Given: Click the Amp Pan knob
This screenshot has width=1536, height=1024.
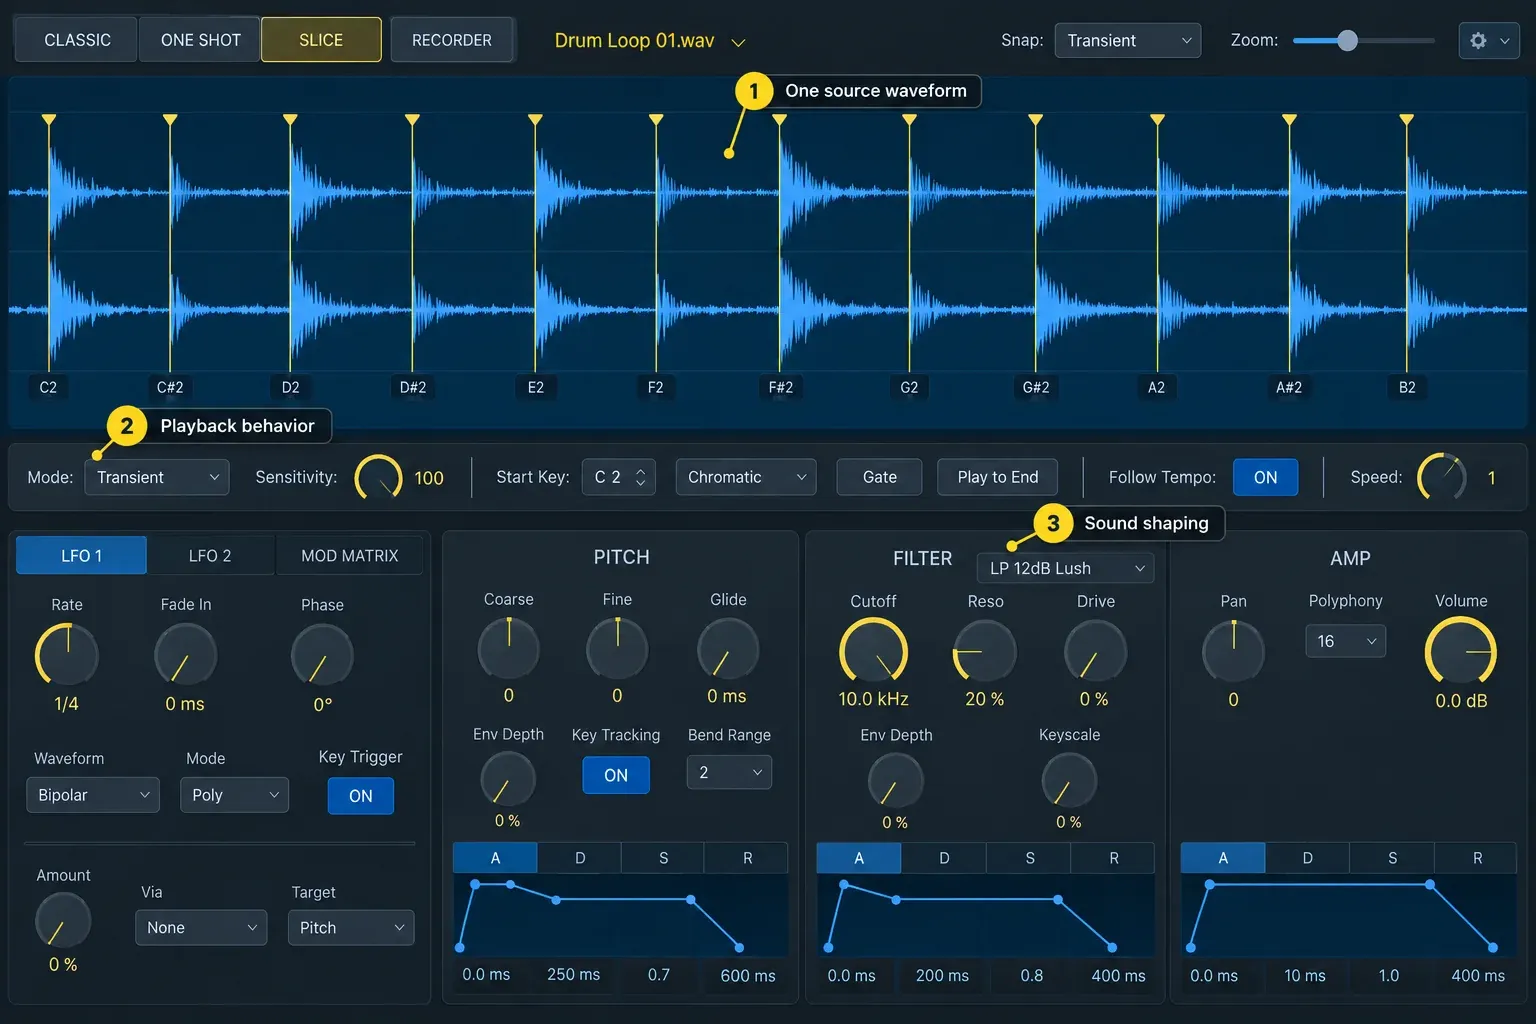Looking at the screenshot, I should (1233, 651).
